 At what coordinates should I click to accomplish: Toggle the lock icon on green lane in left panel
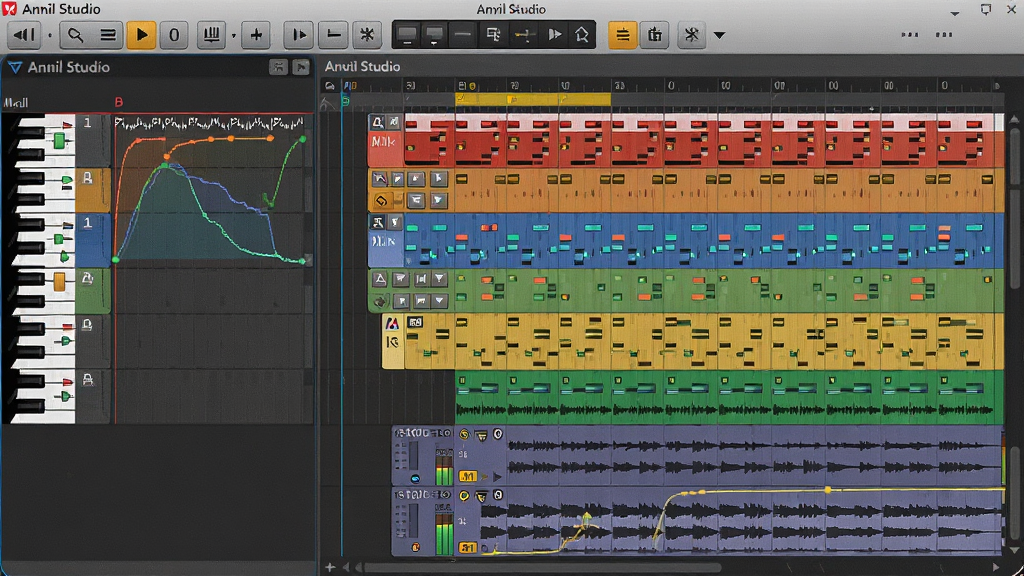point(88,278)
